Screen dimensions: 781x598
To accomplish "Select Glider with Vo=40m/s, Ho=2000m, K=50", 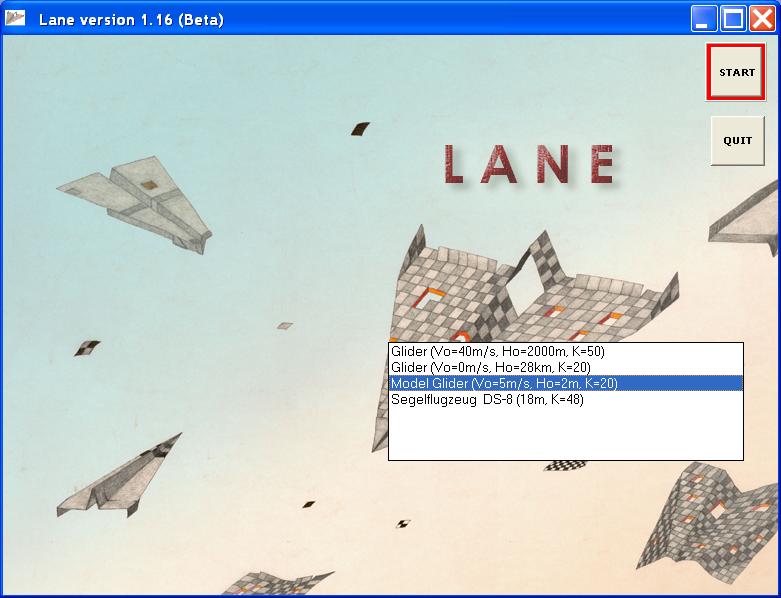I will 497,352.
